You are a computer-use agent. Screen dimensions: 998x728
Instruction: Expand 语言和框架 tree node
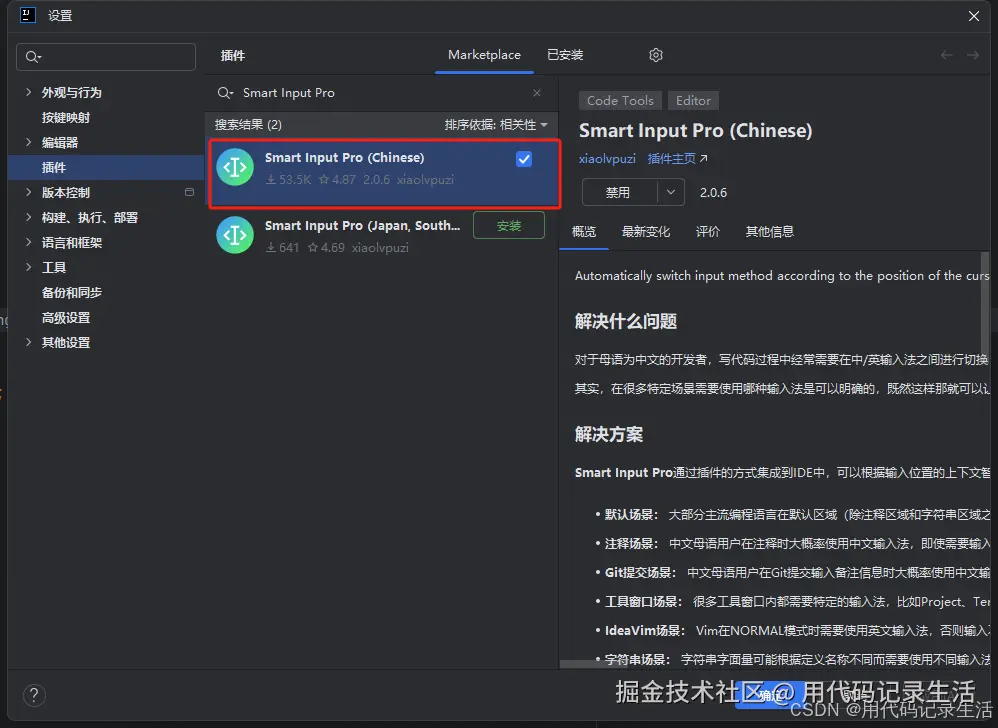click(28, 242)
